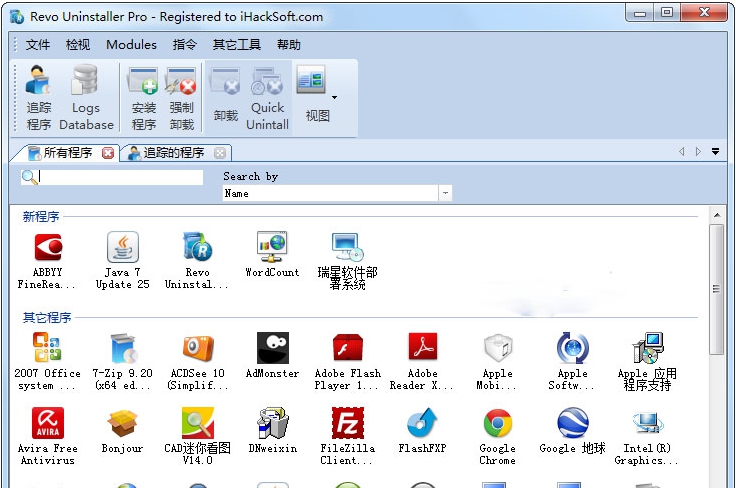Click the tab scroll left arrow

coord(682,152)
